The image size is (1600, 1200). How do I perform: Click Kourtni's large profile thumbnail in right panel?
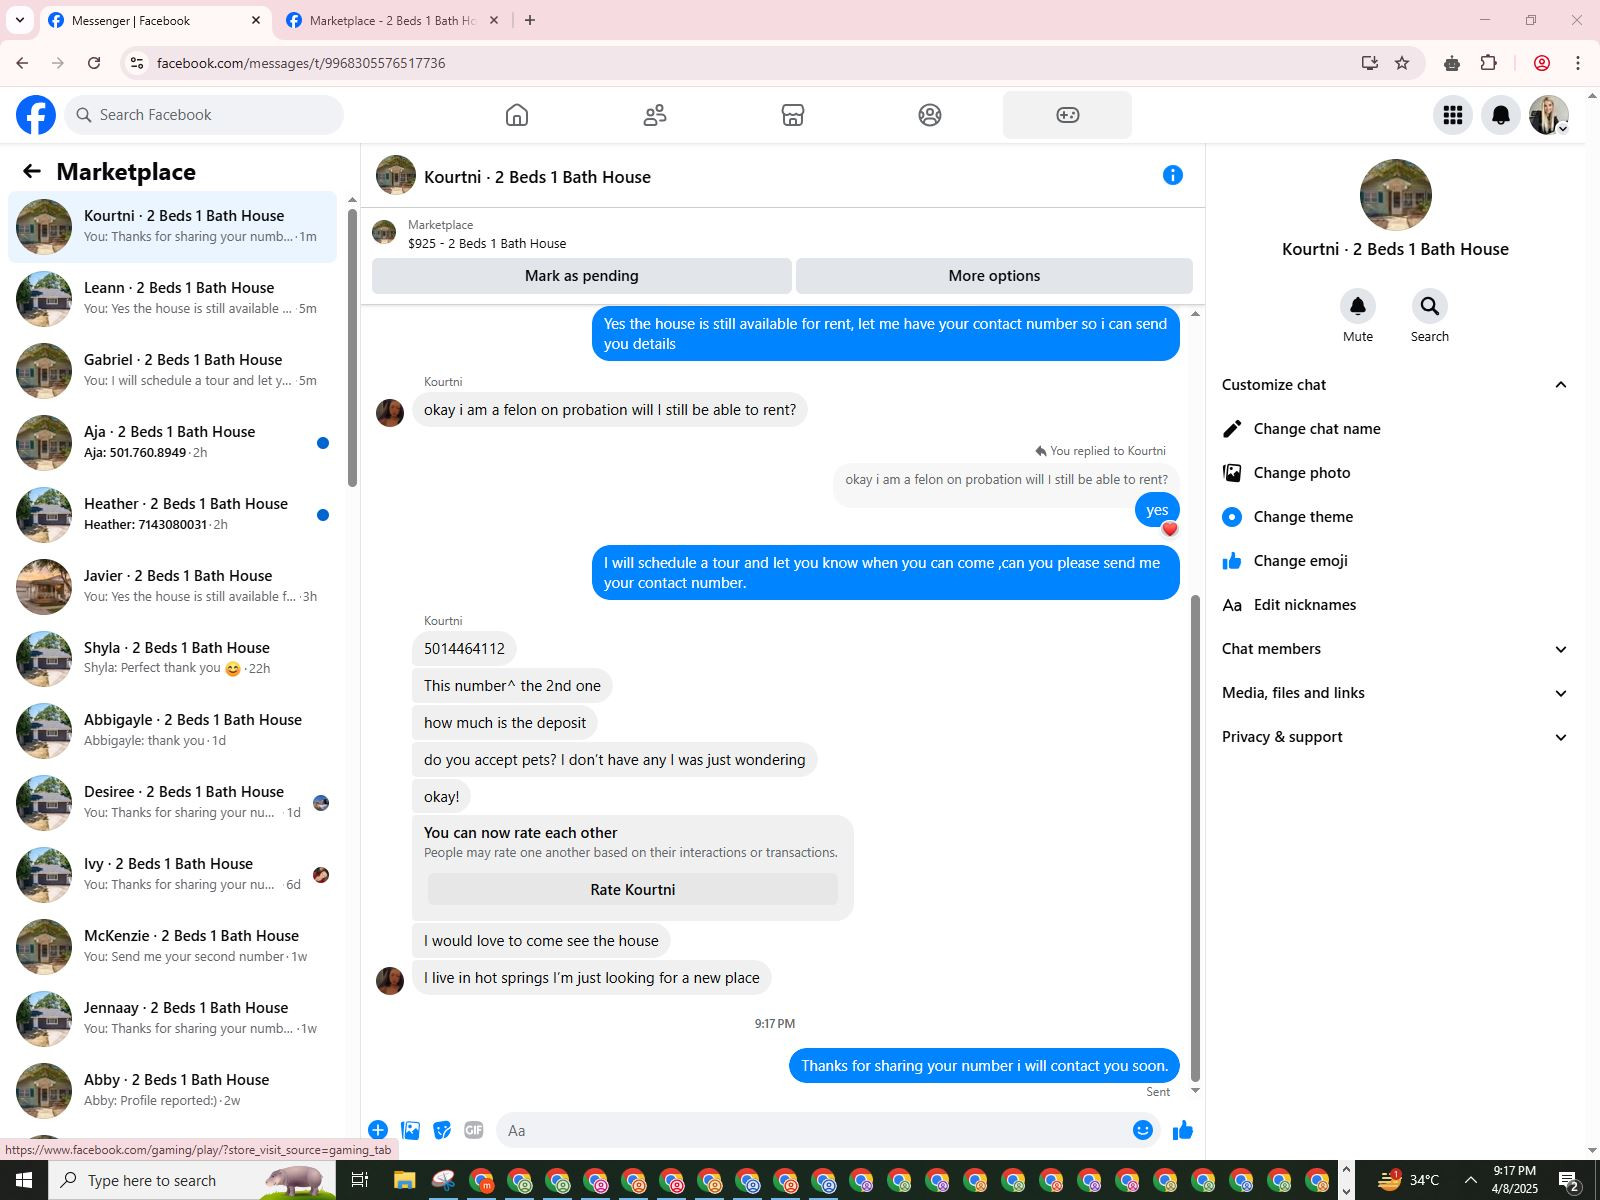1396,195
